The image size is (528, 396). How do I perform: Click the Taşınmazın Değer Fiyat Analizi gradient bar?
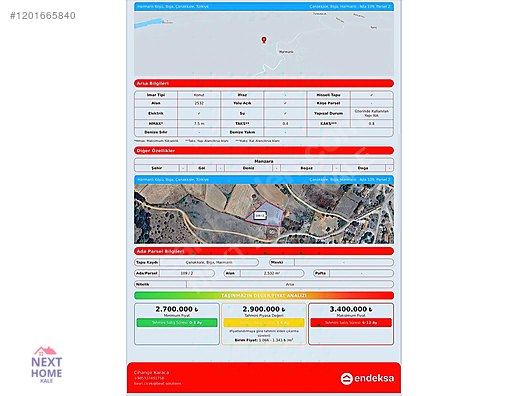click(264, 295)
